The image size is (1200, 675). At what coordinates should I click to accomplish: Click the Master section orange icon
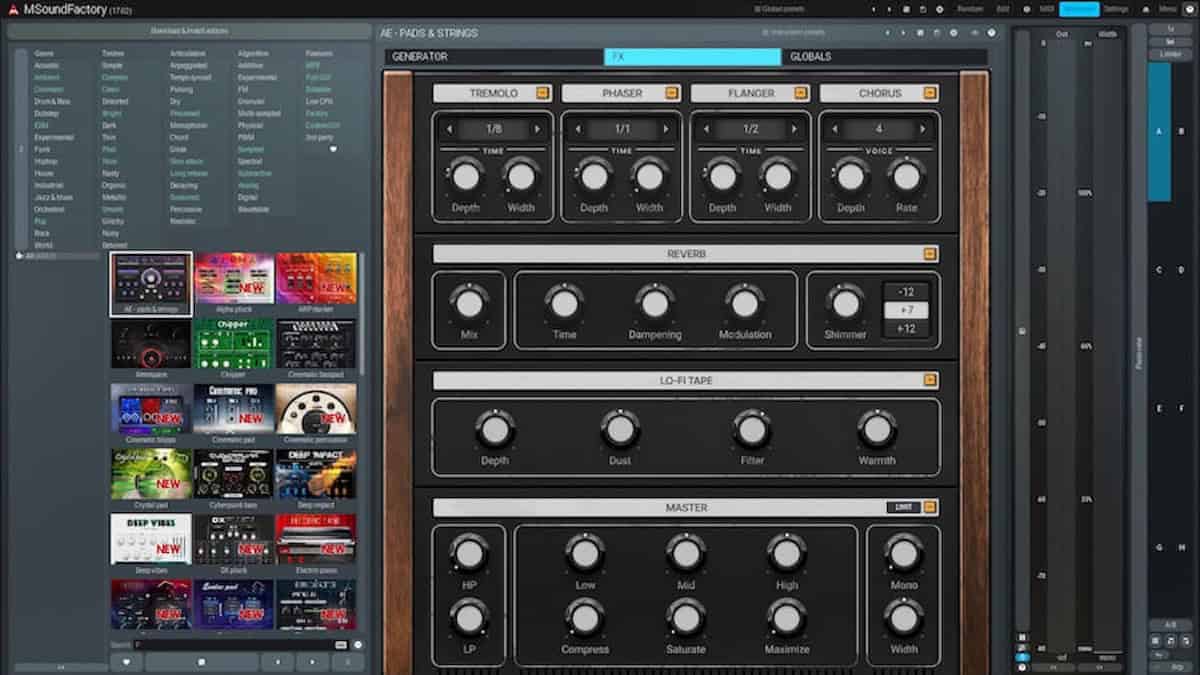pyautogui.click(x=930, y=508)
